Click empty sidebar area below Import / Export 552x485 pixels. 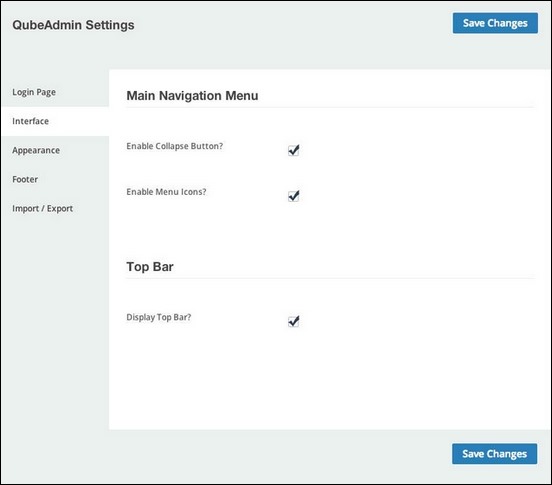coord(55,317)
